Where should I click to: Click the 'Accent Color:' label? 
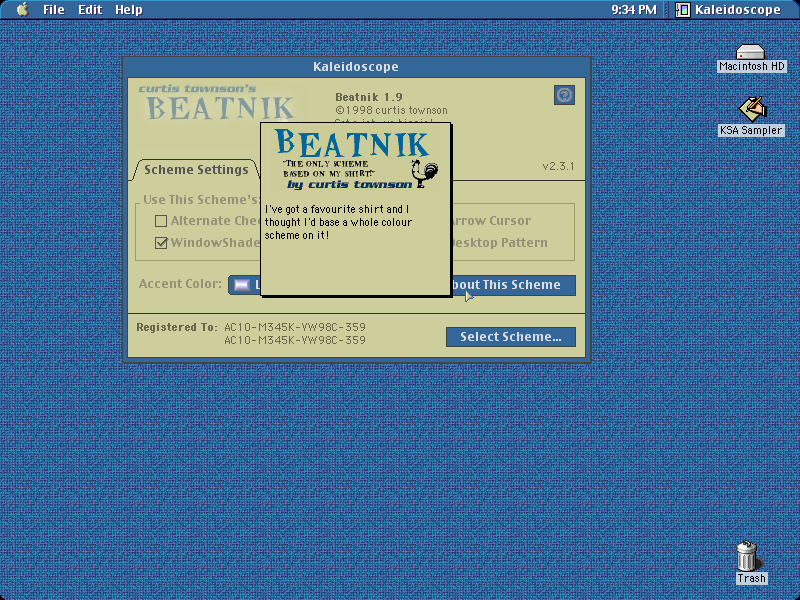point(181,284)
